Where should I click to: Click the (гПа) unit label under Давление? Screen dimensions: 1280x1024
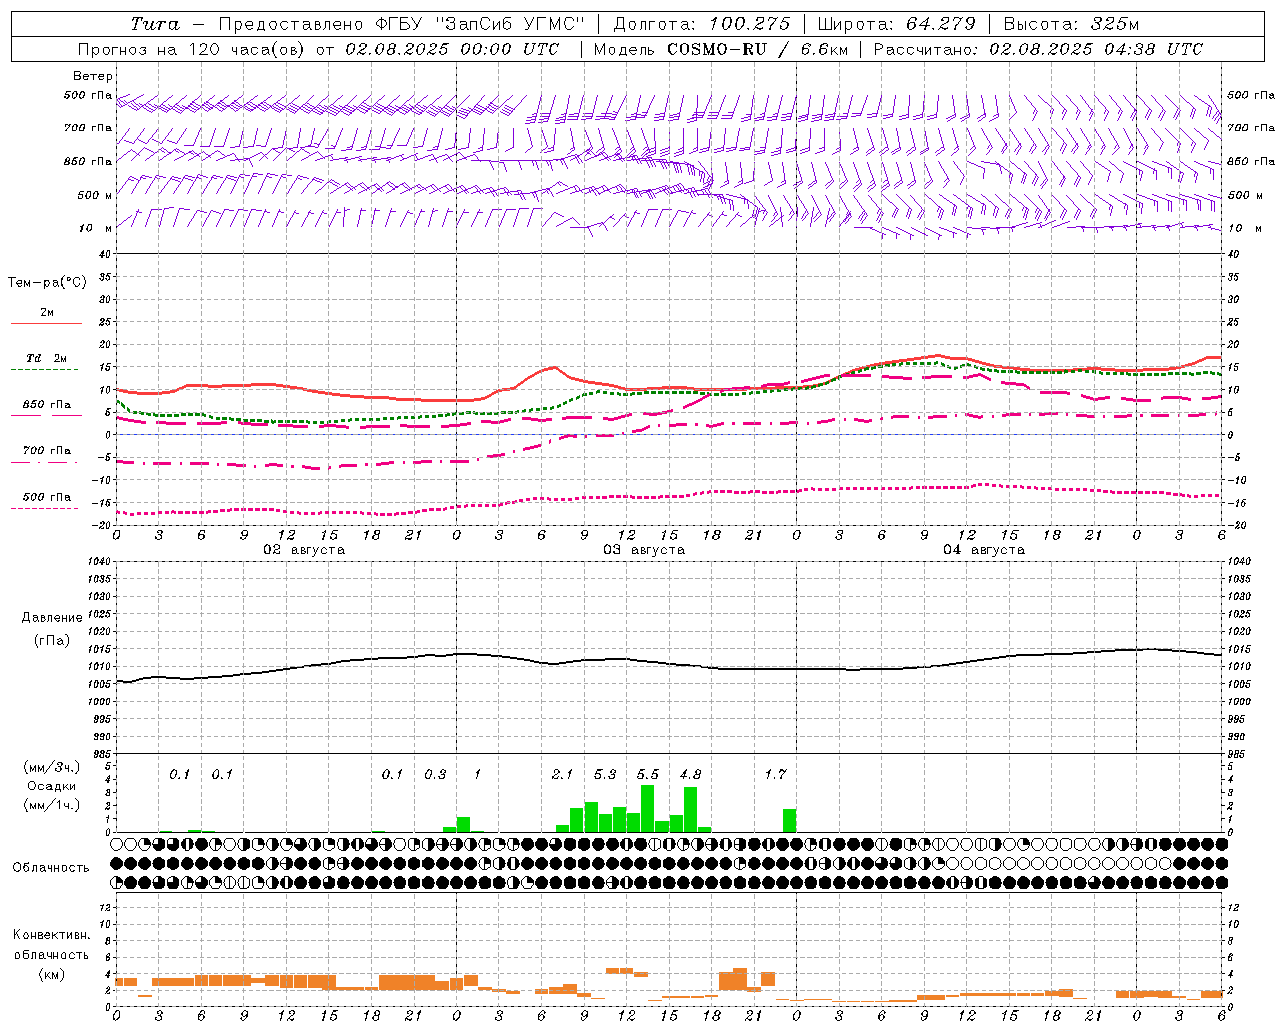click(x=52, y=641)
